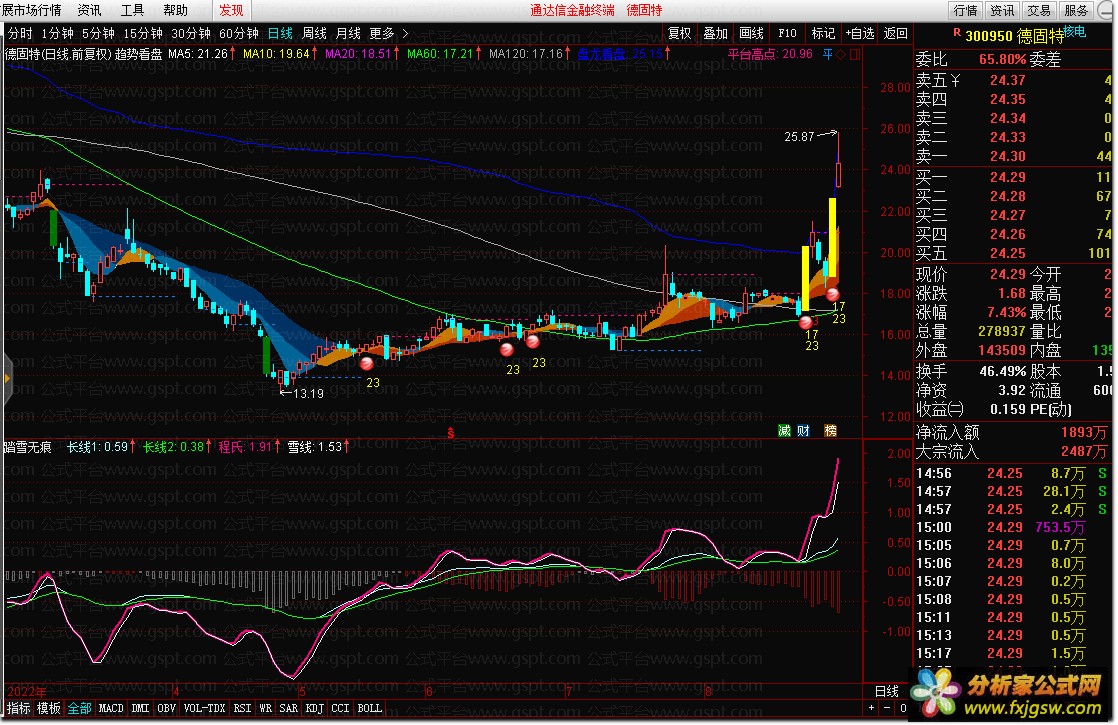Select the 日线 daily period tab

(x=280, y=34)
